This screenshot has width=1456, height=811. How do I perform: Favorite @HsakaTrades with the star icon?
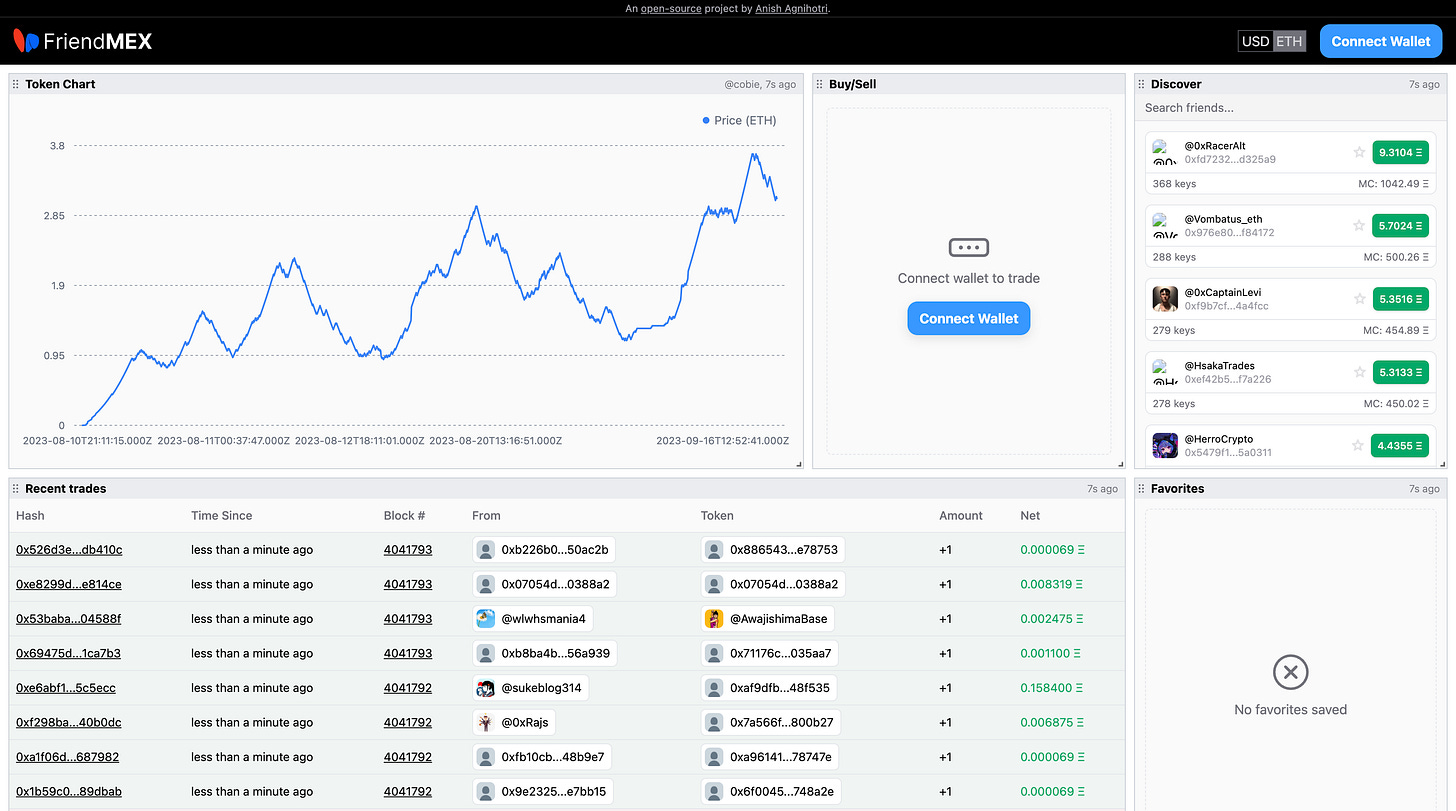1359,372
